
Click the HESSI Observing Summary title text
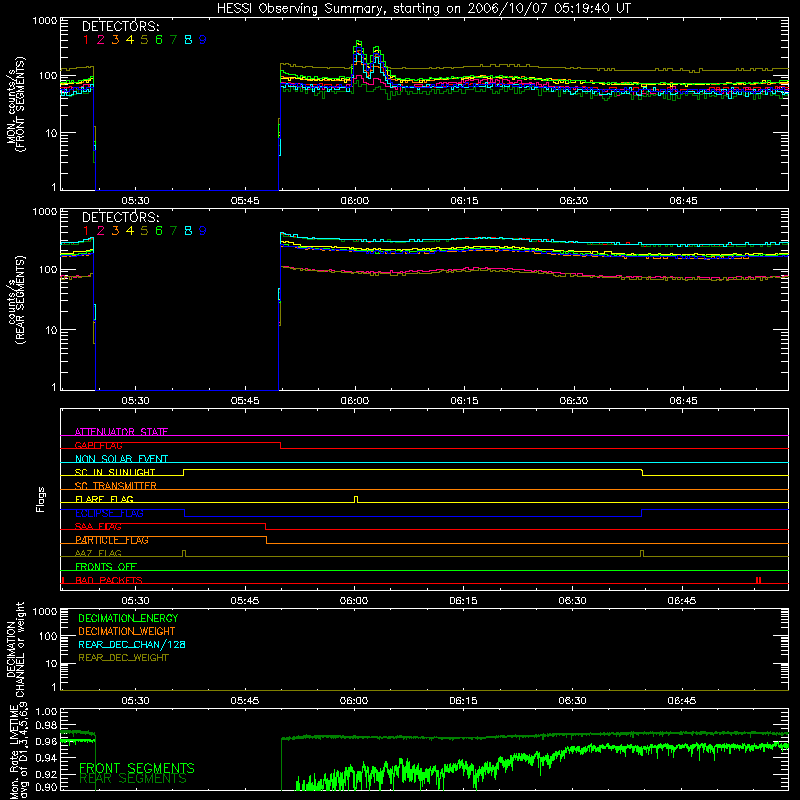coord(423,9)
